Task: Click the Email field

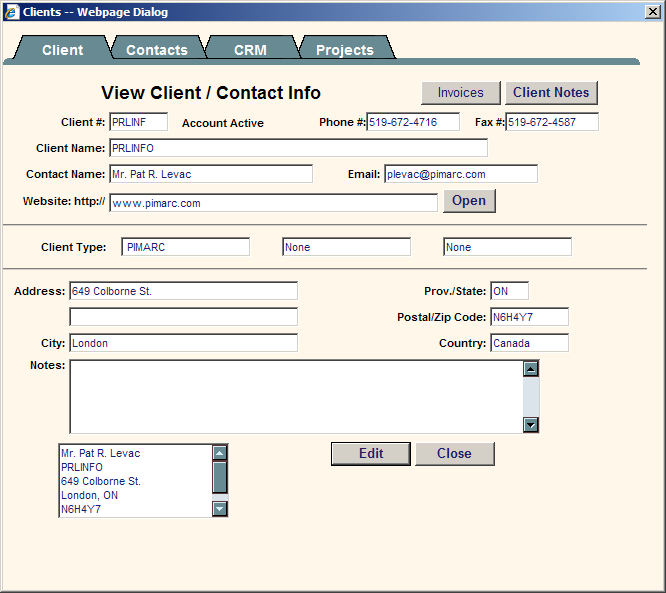Action: [461, 174]
